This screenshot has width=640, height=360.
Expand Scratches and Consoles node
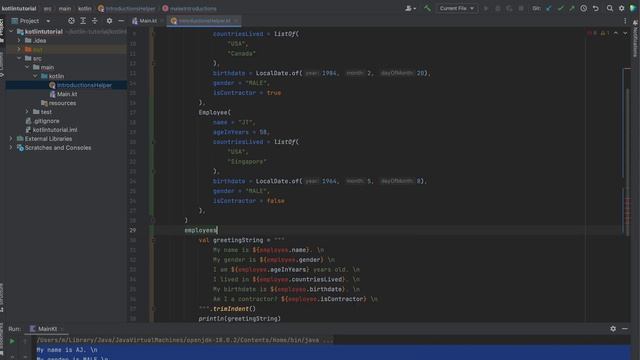pyautogui.click(x=11, y=148)
